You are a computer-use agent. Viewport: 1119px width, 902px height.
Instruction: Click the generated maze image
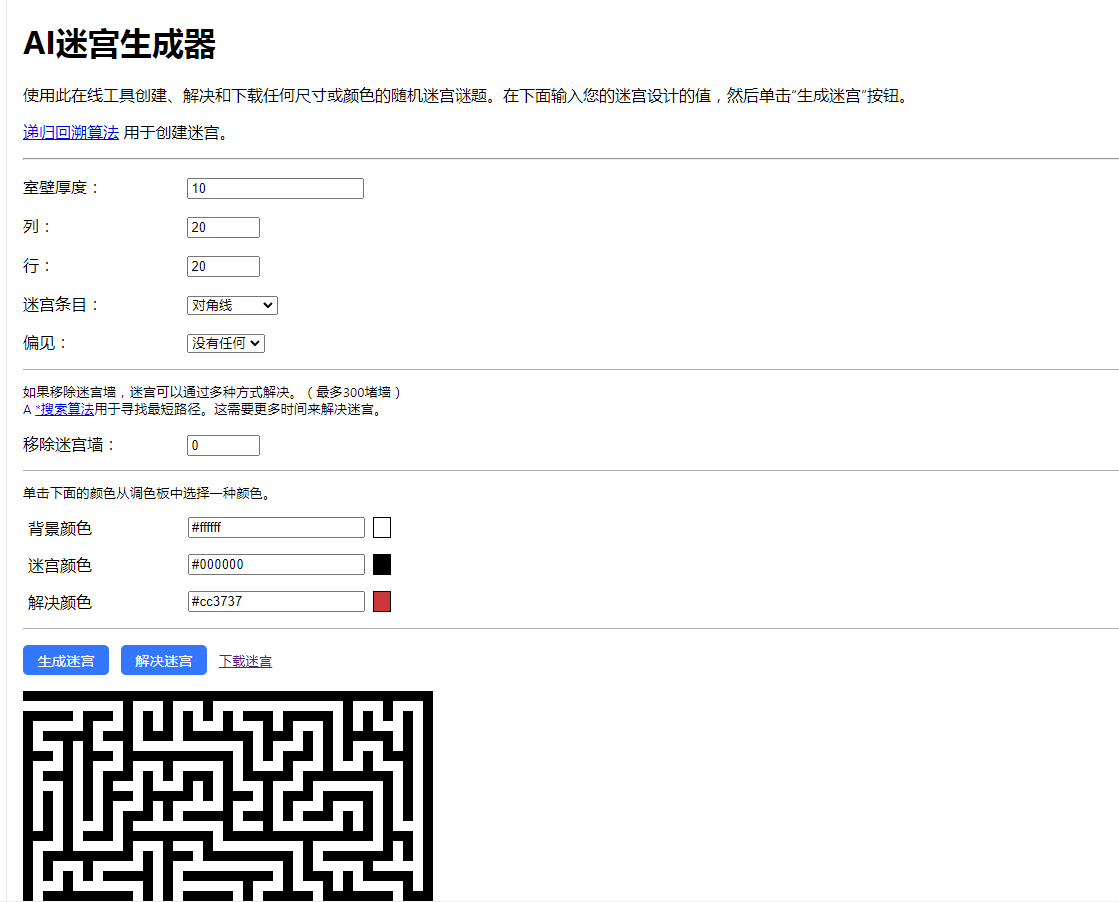tap(228, 795)
